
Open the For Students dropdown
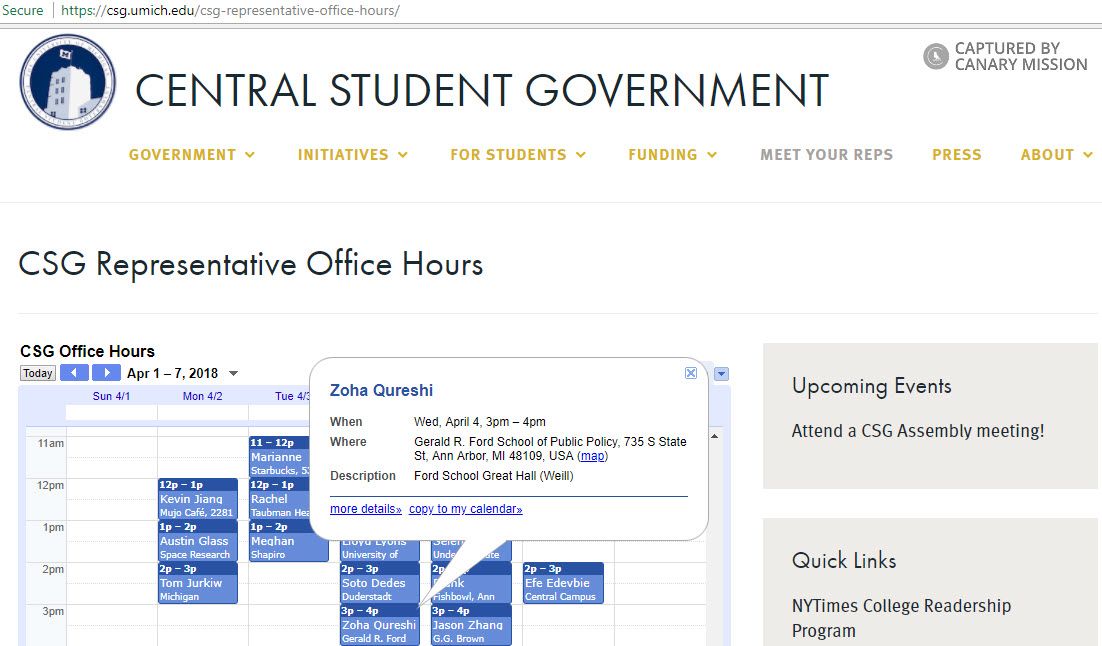518,155
